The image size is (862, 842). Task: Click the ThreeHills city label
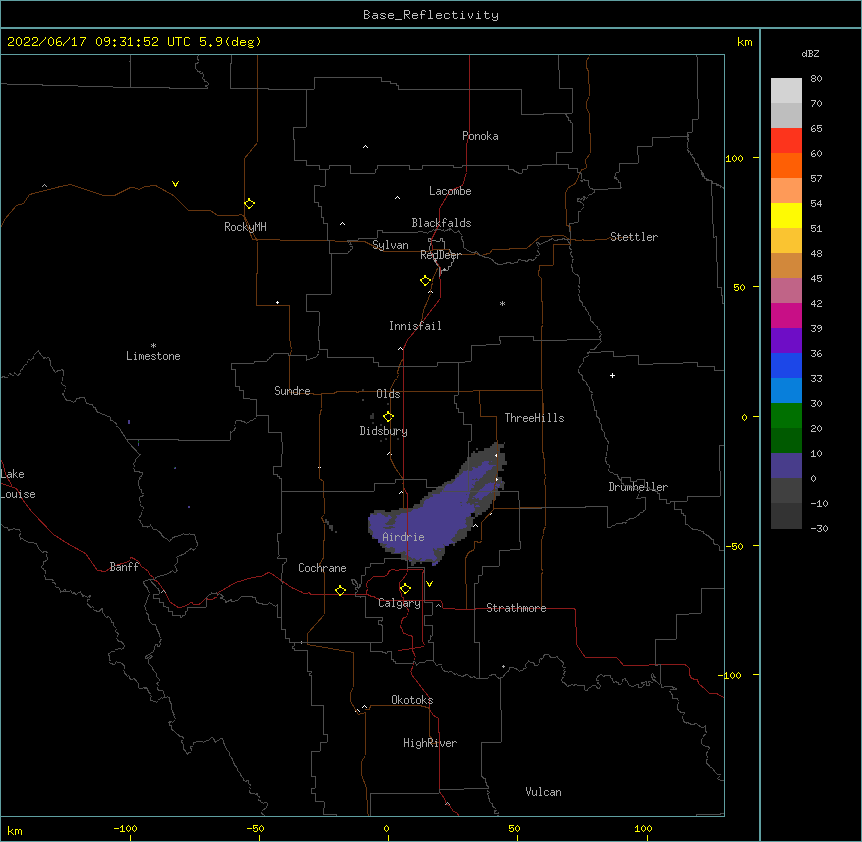[x=534, y=418]
